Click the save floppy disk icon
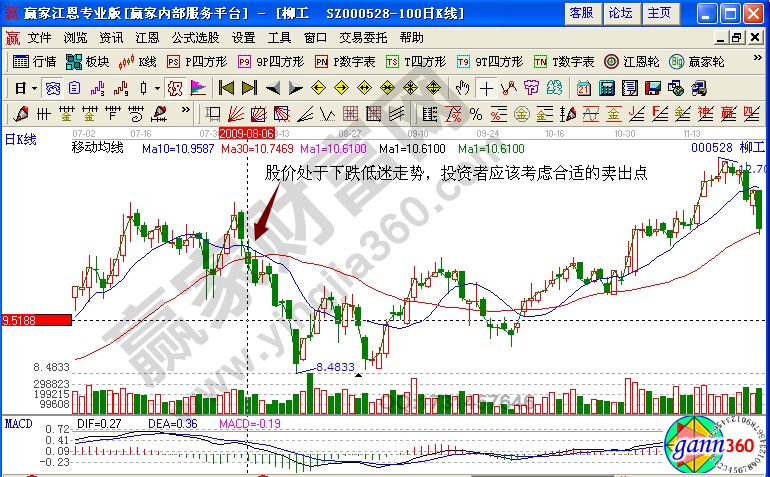 (654, 88)
